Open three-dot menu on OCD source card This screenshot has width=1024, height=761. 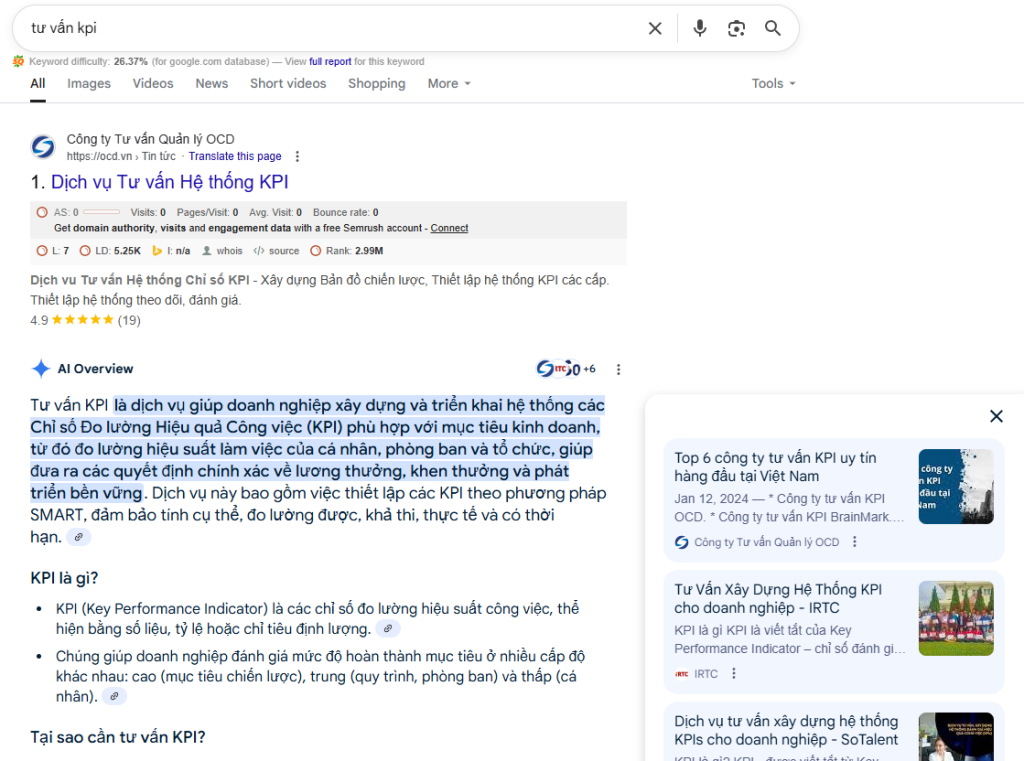coord(854,542)
